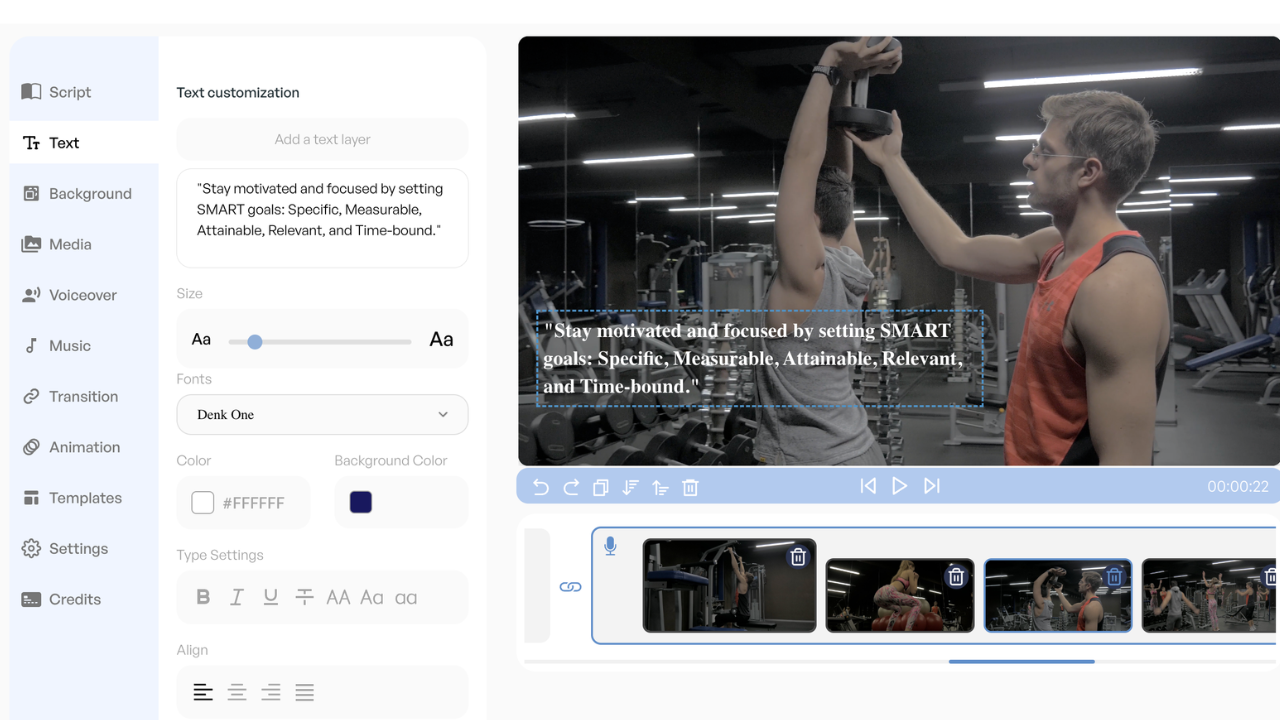Align text to the left
Image resolution: width=1280 pixels, height=720 pixels.
(203, 692)
